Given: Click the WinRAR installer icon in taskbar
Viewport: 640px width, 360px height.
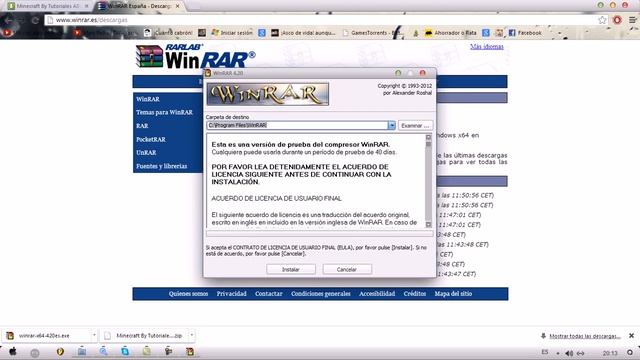Looking at the screenshot, I should tap(189, 351).
